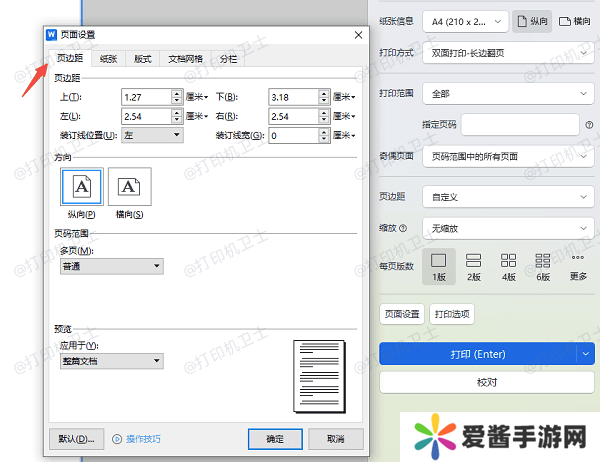Select portrait orientation icon in dialog
This screenshot has height=462, width=600.
[x=82, y=187]
